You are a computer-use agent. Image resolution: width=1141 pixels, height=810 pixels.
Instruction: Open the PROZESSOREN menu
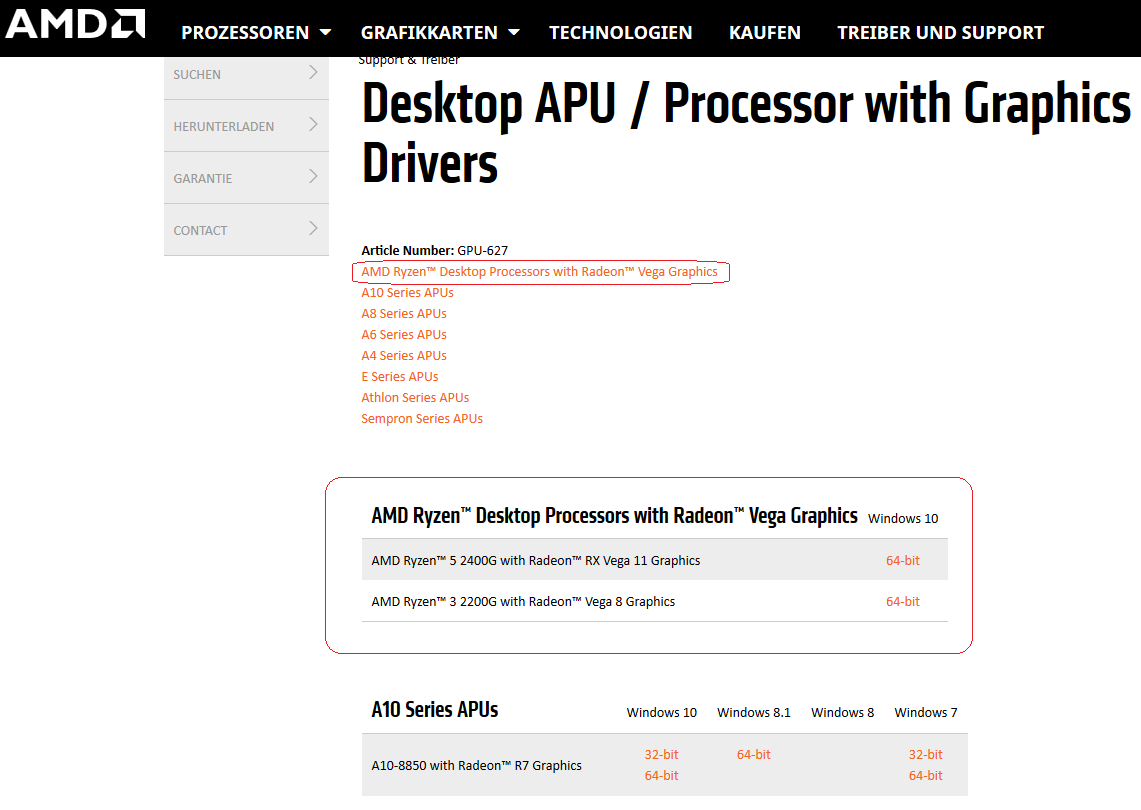(245, 33)
